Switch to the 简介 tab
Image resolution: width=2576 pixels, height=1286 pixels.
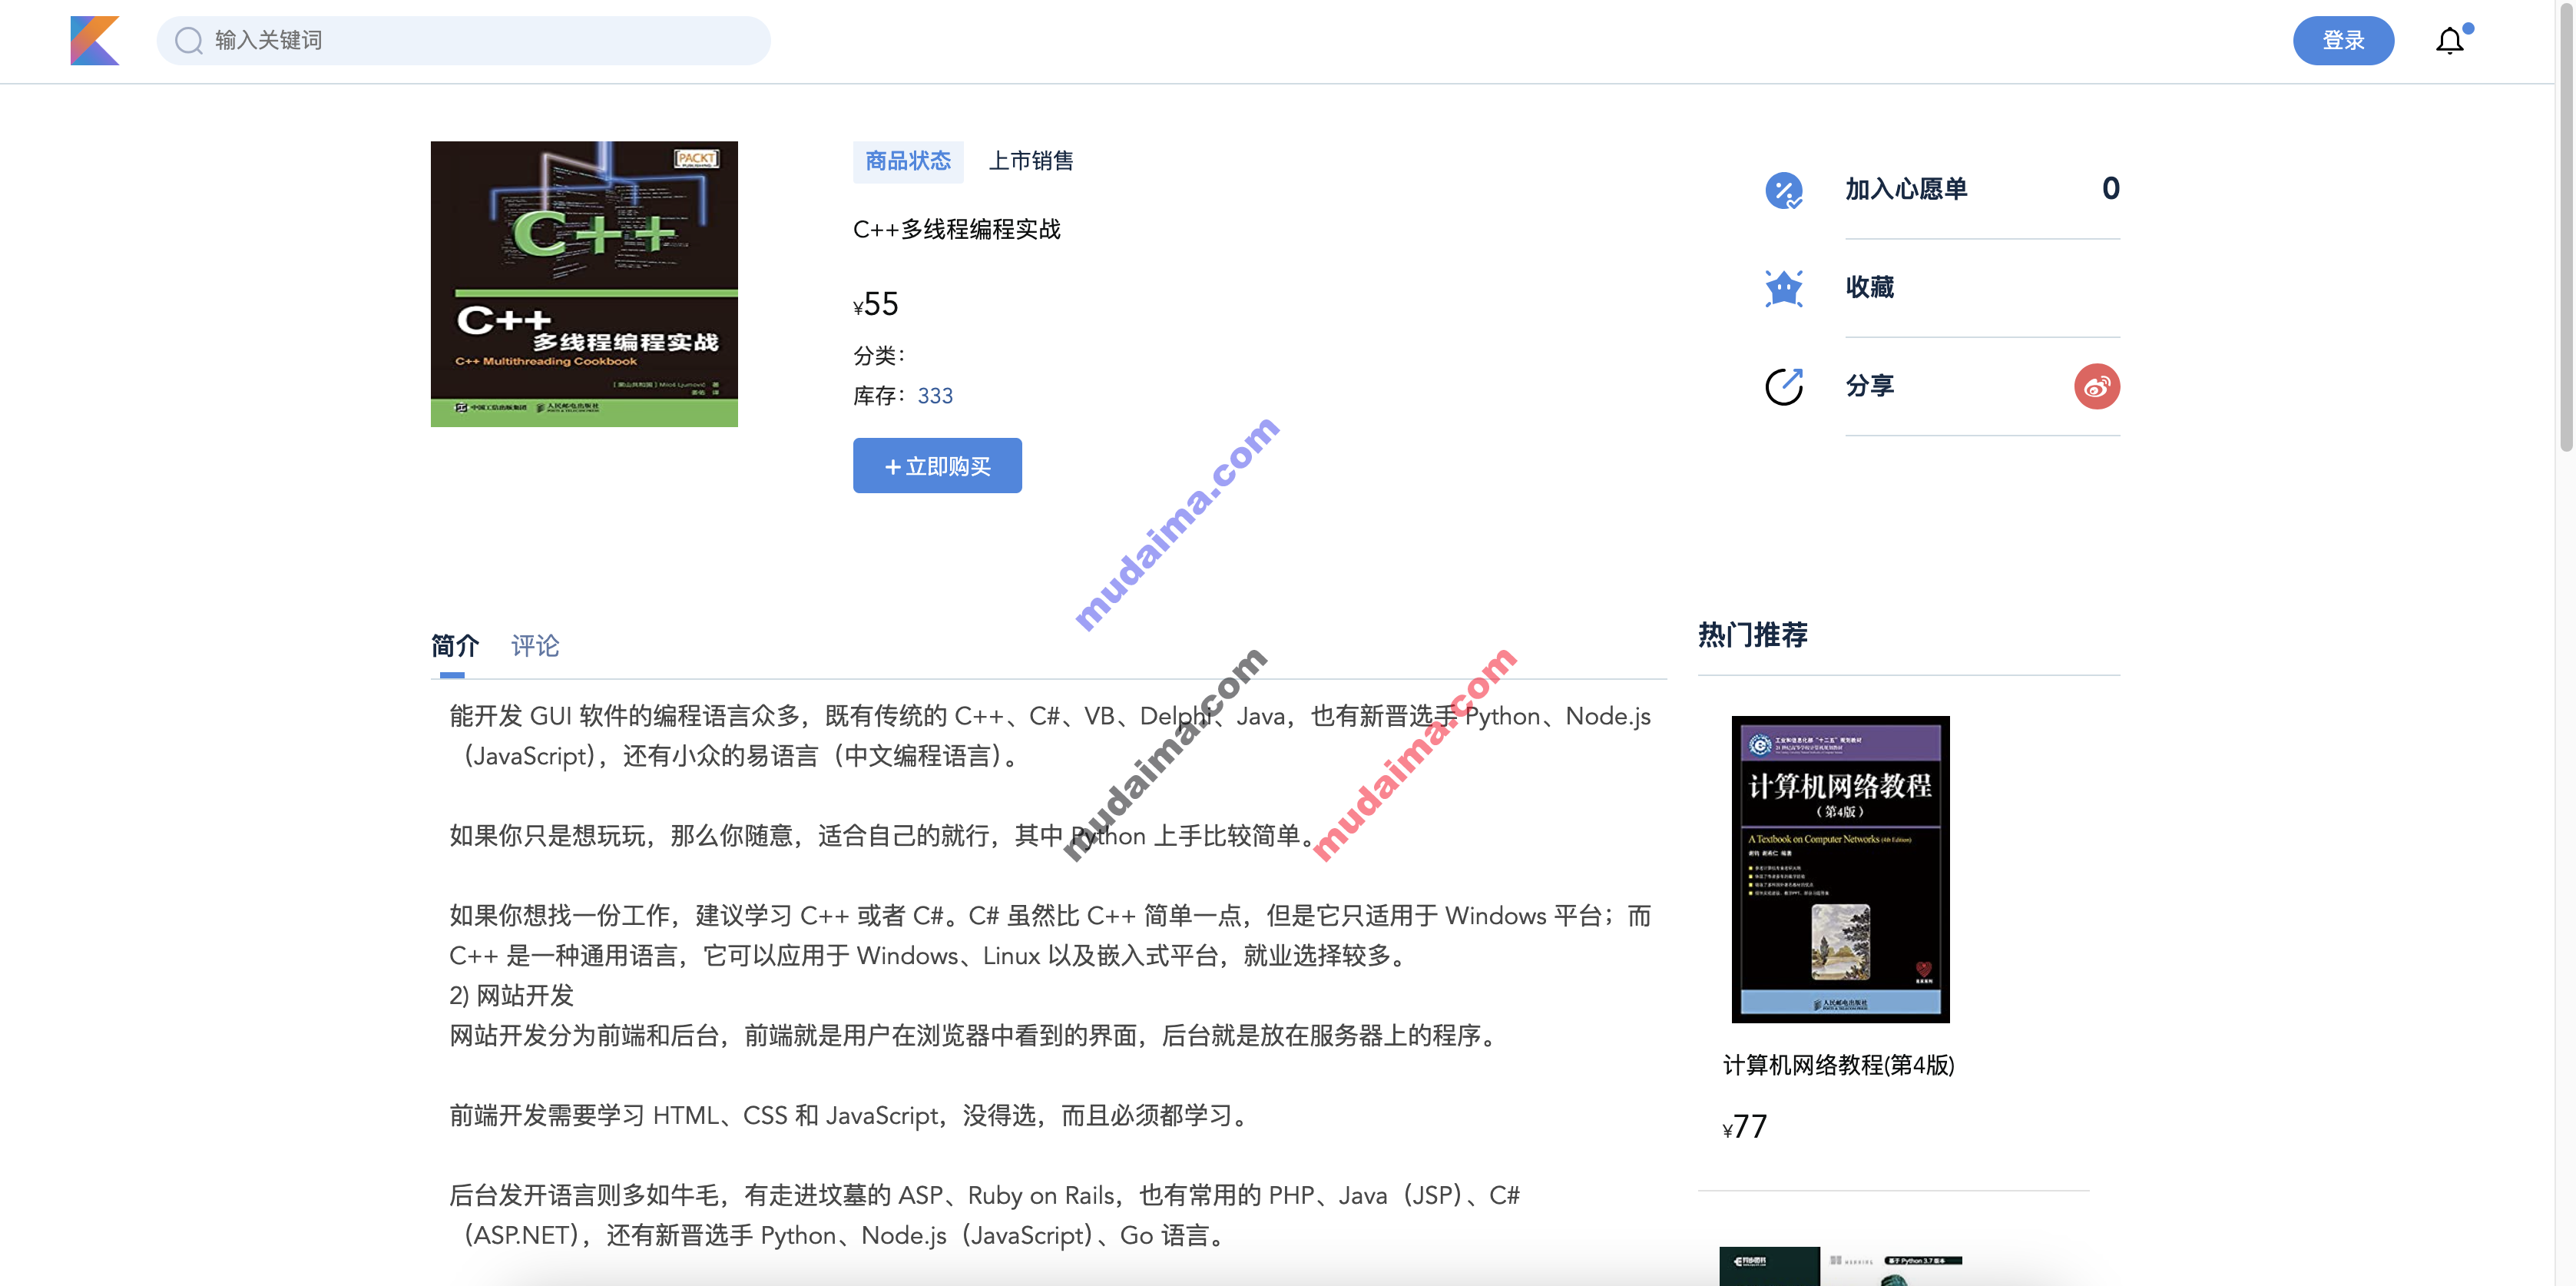[454, 646]
